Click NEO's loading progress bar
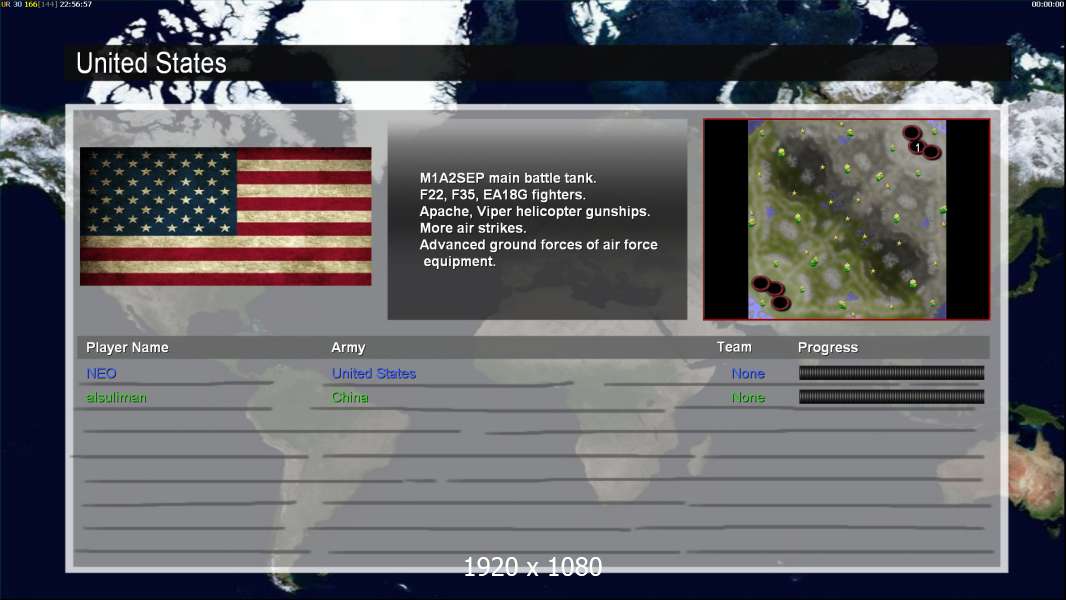The width and height of the screenshot is (1066, 600). tap(891, 372)
